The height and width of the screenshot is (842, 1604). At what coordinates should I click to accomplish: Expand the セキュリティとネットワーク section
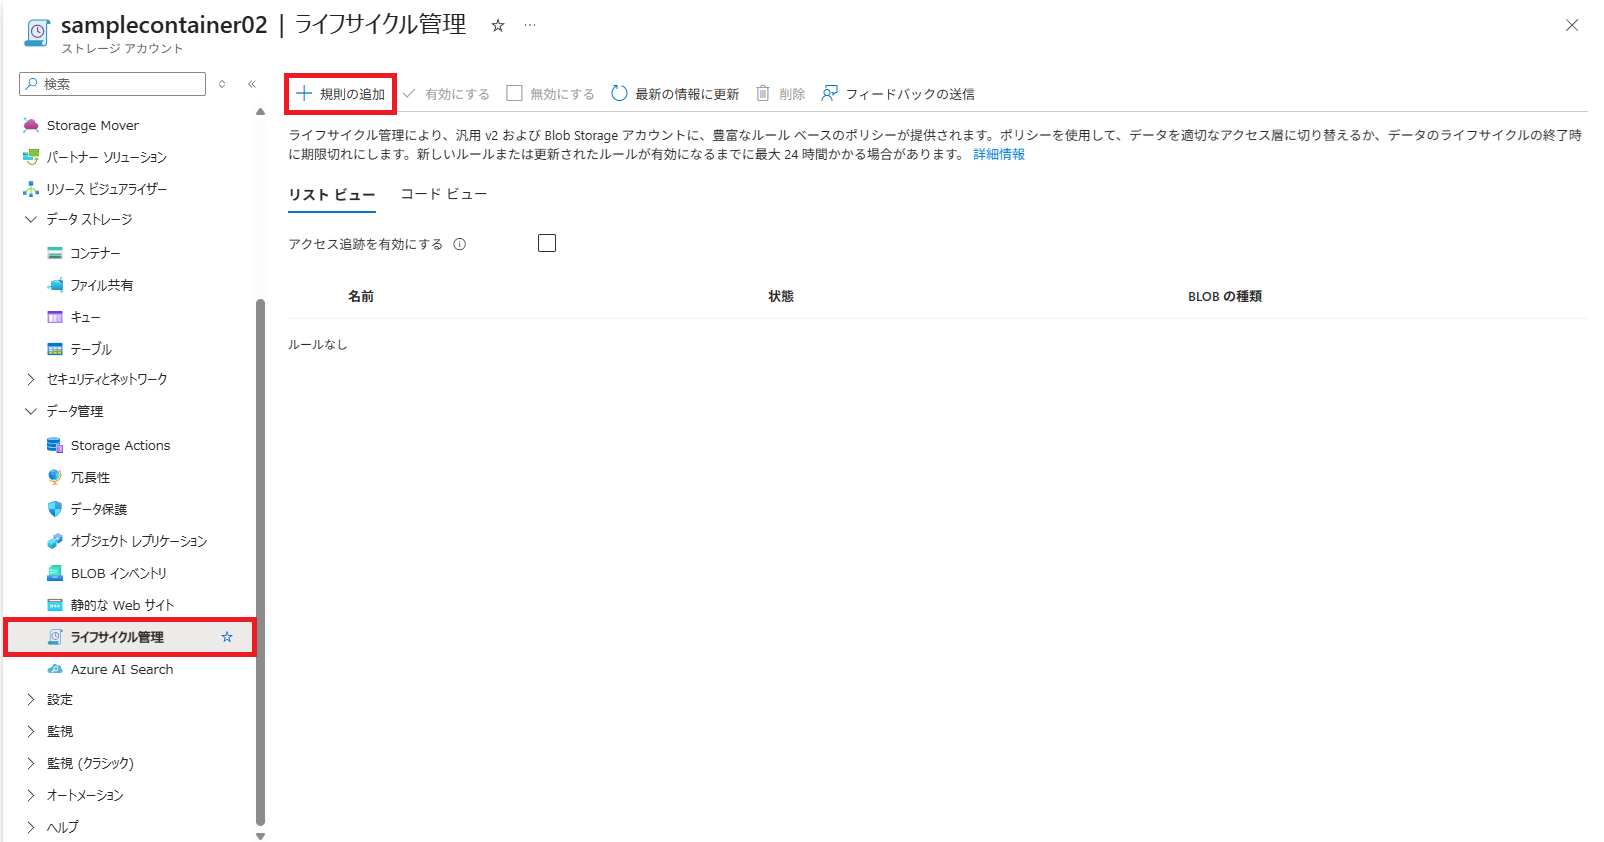[x=31, y=379]
